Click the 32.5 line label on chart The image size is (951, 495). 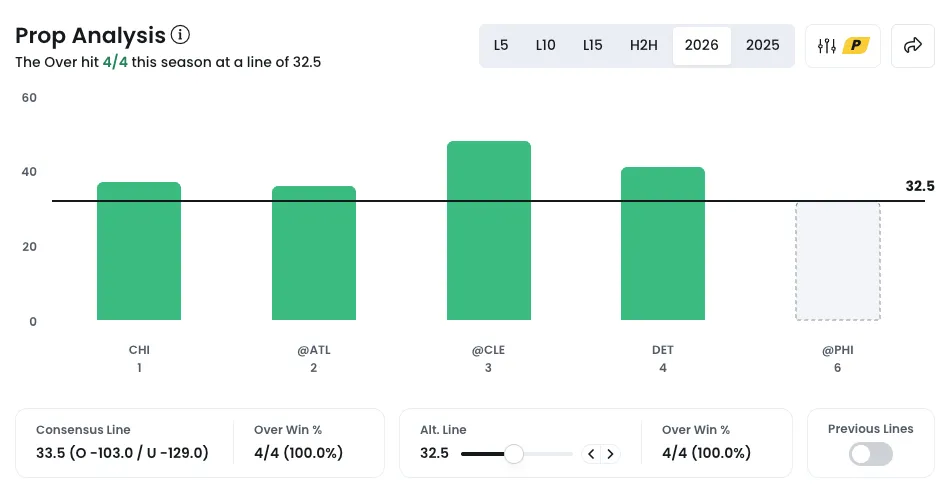(919, 186)
